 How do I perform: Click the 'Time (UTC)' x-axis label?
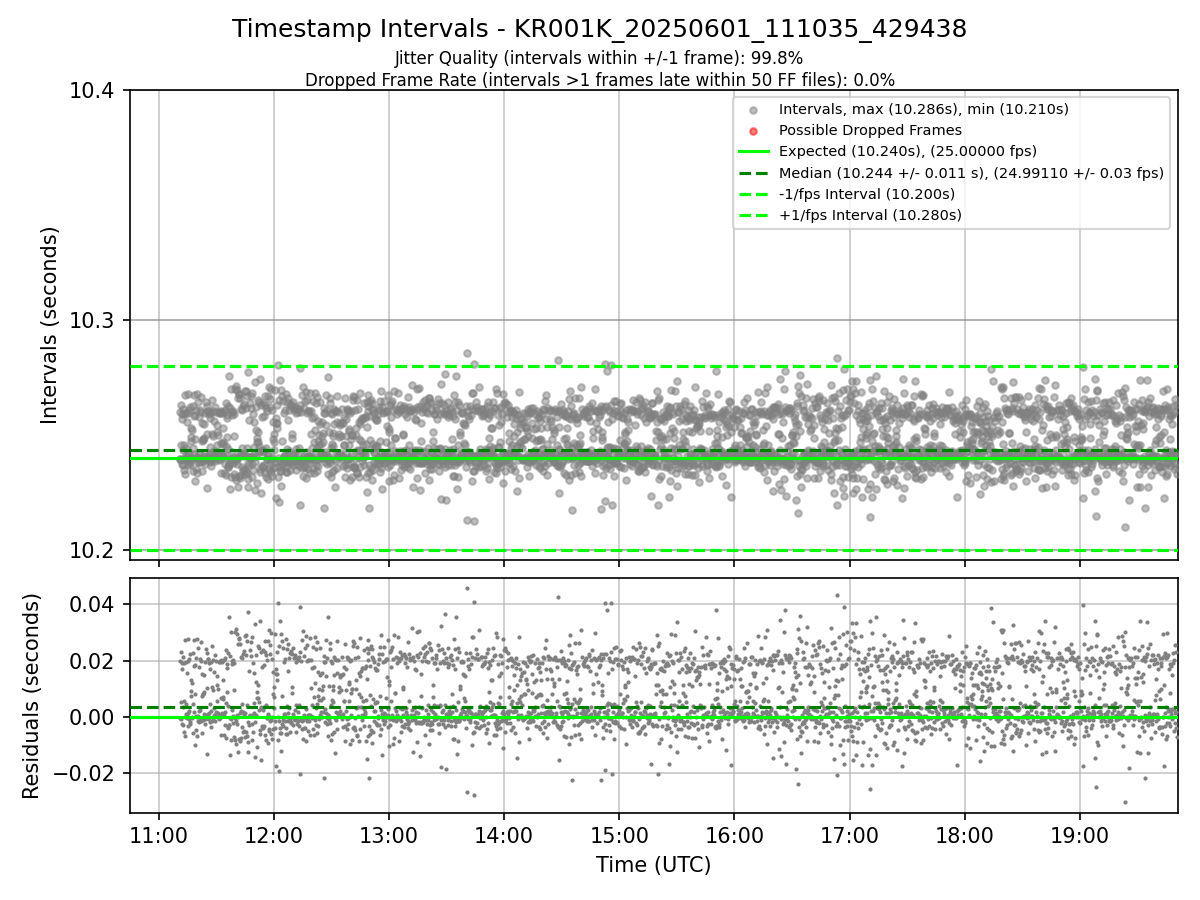pos(653,865)
